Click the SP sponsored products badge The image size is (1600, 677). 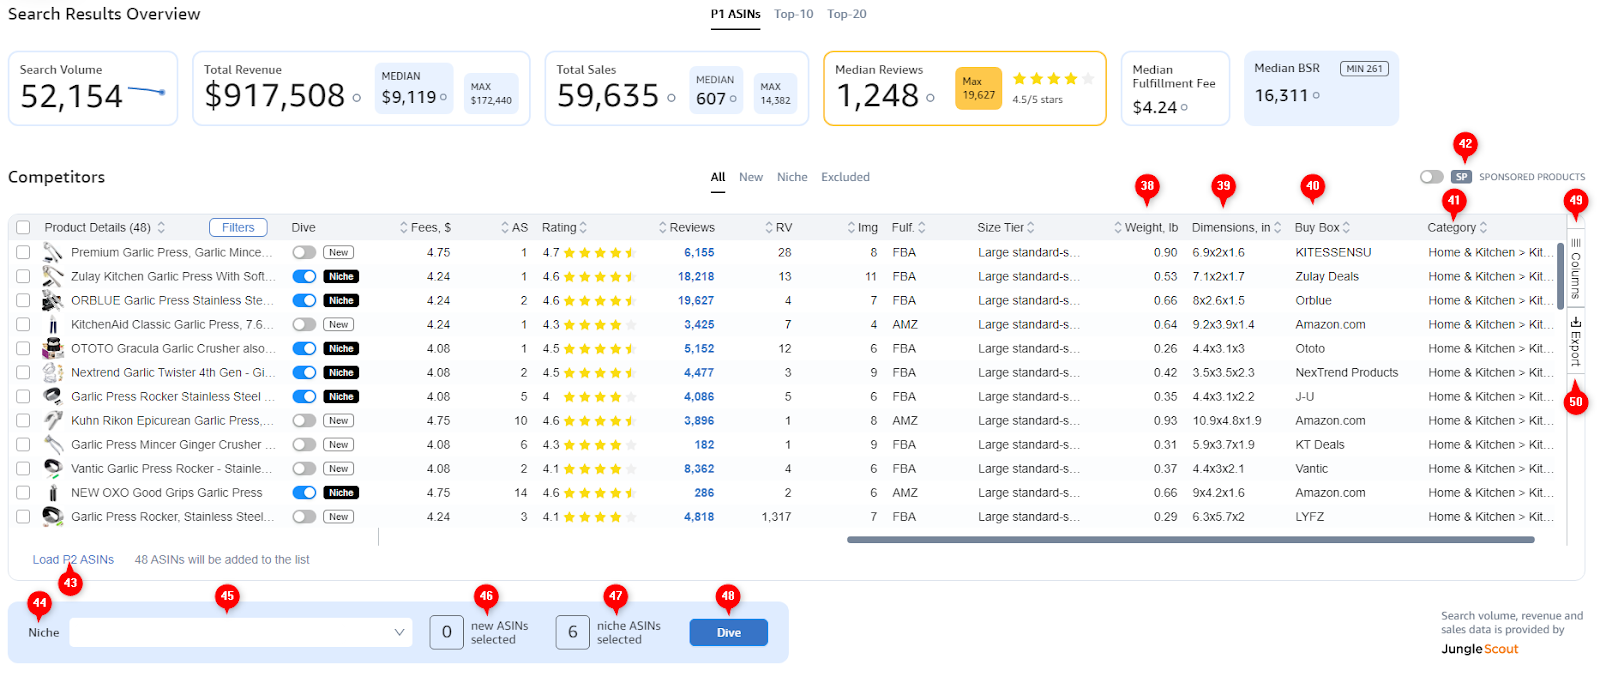click(x=1461, y=177)
